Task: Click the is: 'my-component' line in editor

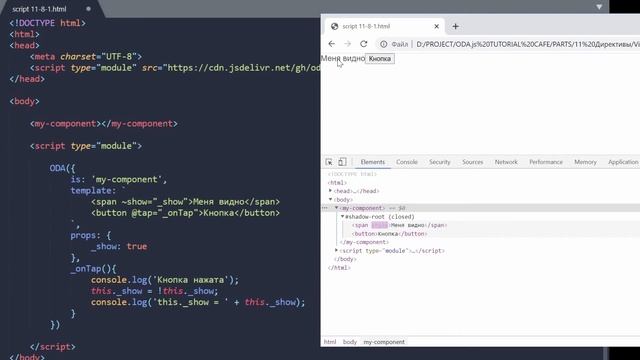Action: (119, 180)
